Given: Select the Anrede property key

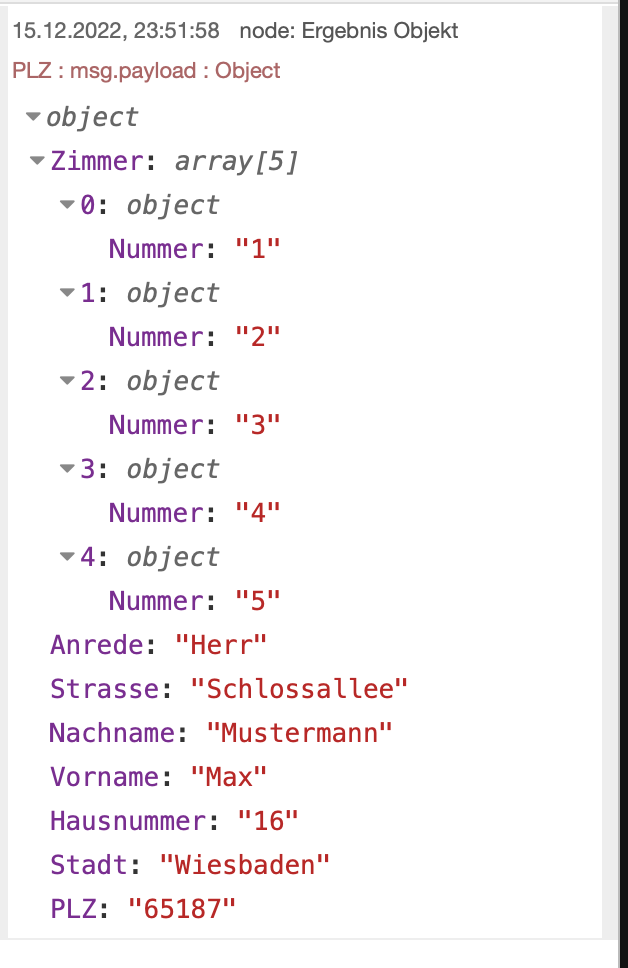Looking at the screenshot, I should click(97, 645).
